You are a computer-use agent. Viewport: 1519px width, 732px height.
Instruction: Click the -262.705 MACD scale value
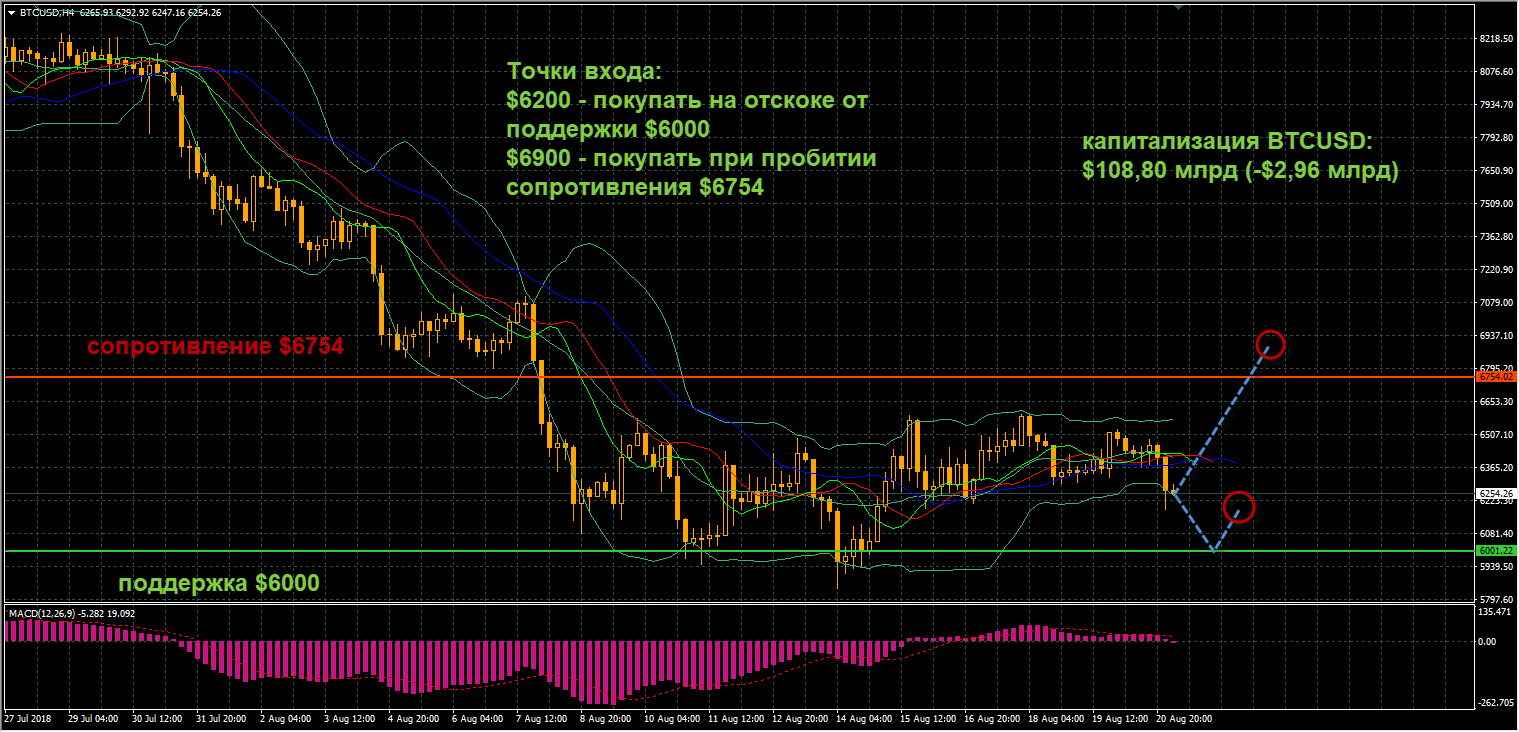1494,703
